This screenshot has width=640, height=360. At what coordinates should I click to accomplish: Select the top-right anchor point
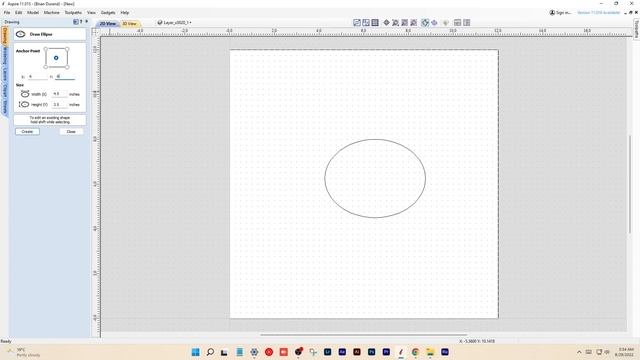coord(67,49)
